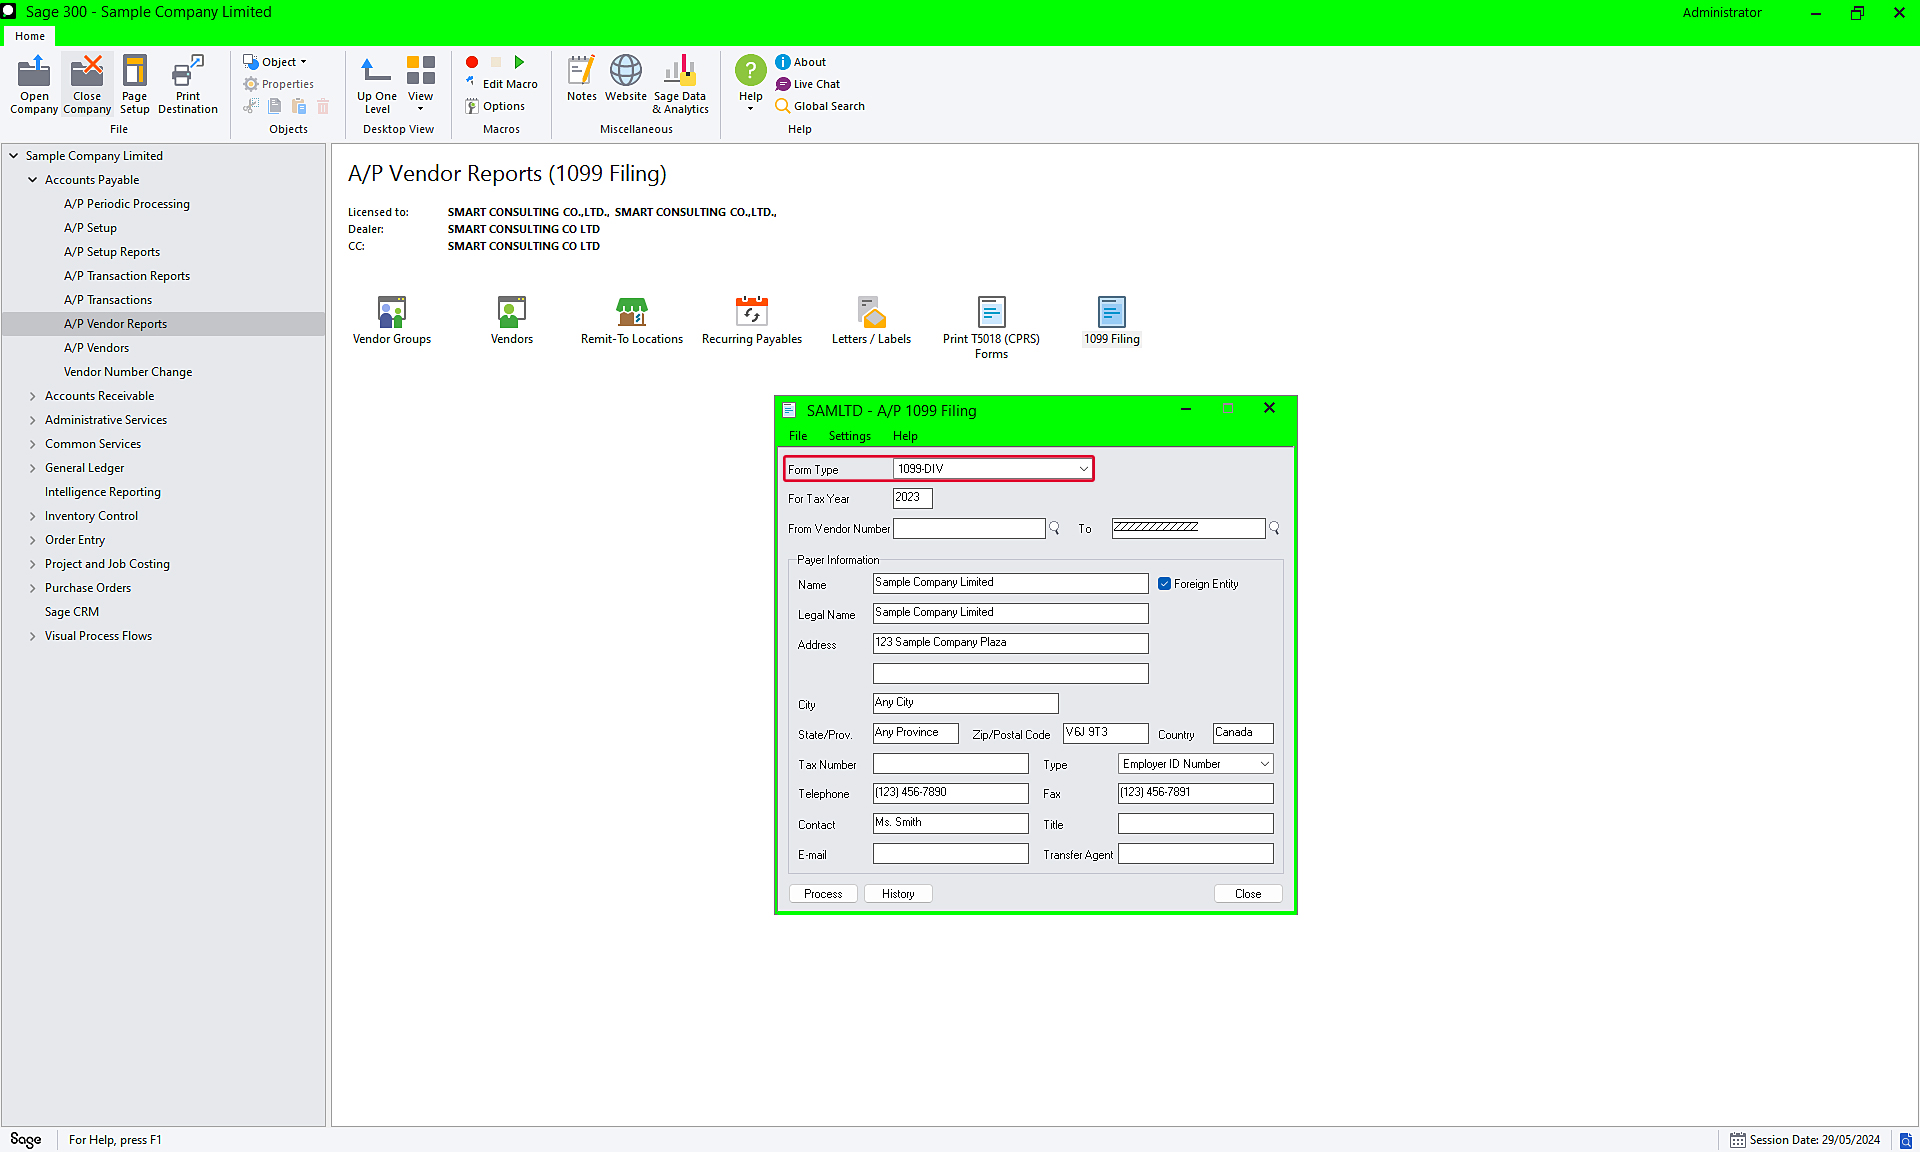Open Company from the ribbon
This screenshot has height=1152, width=1920.
pos(34,84)
